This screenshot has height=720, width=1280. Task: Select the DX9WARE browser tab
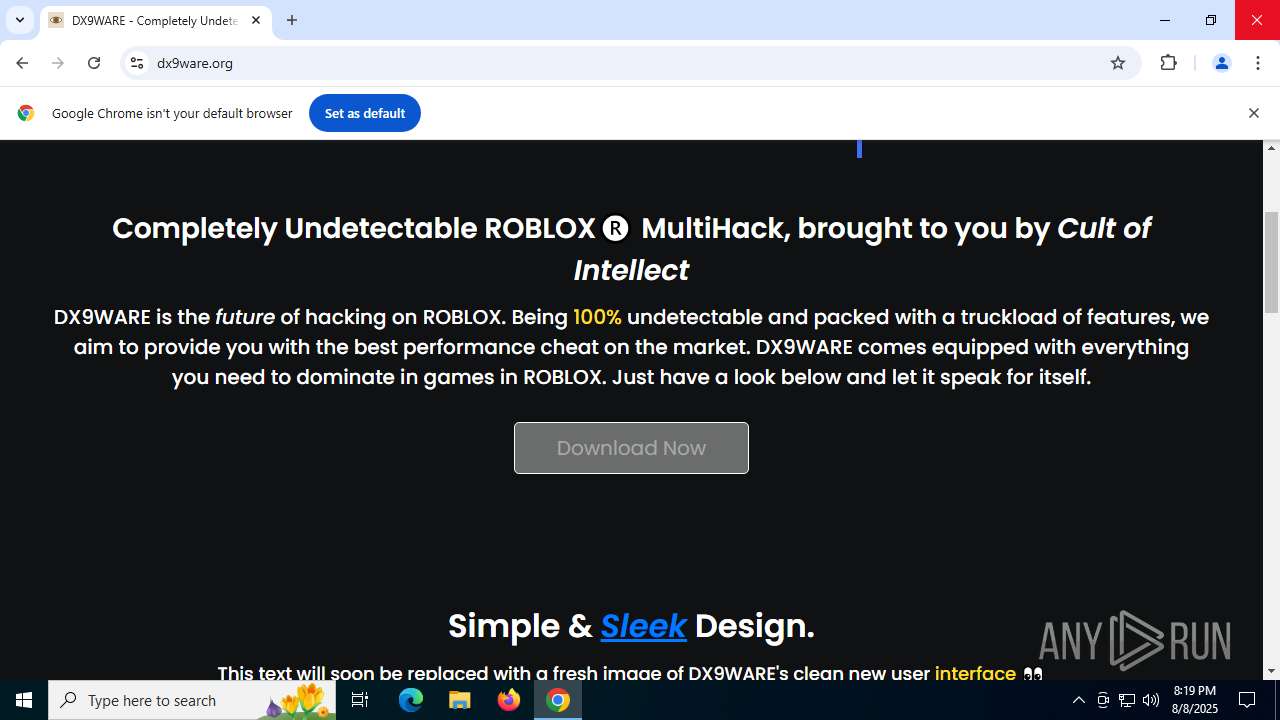(155, 20)
